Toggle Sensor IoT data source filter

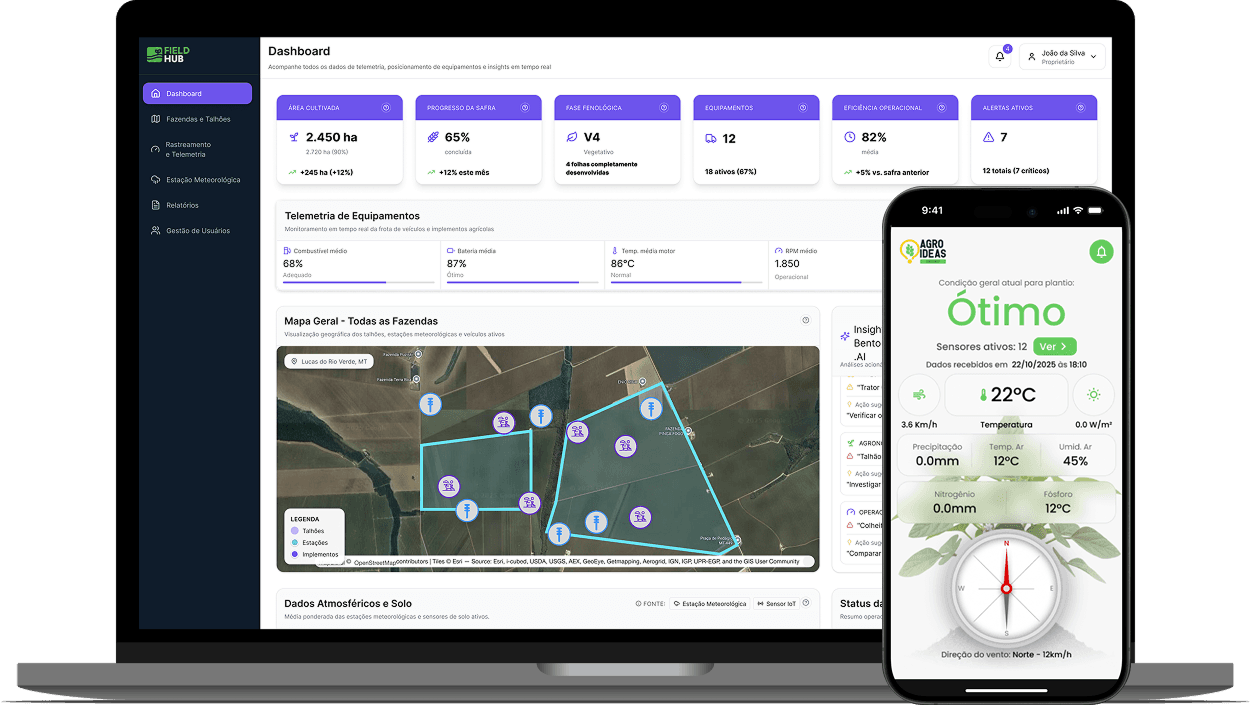pyautogui.click(x=776, y=604)
